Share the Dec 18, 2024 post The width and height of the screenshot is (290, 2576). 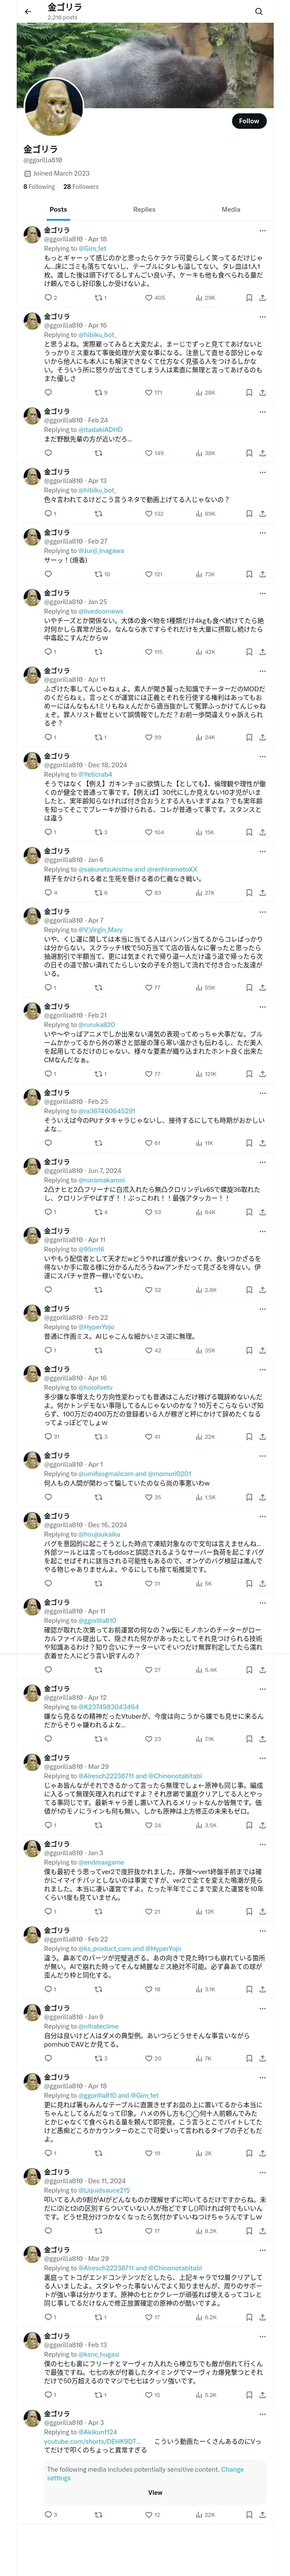(x=263, y=832)
